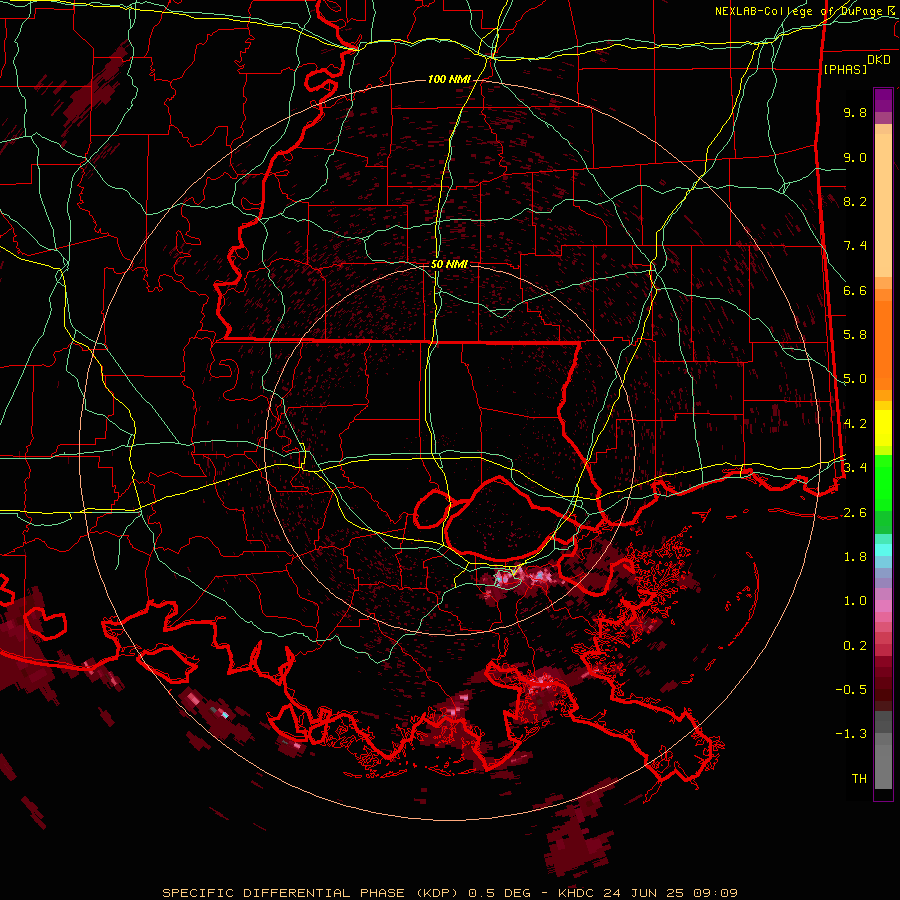Click the -1.3 value on the scale

(851, 734)
